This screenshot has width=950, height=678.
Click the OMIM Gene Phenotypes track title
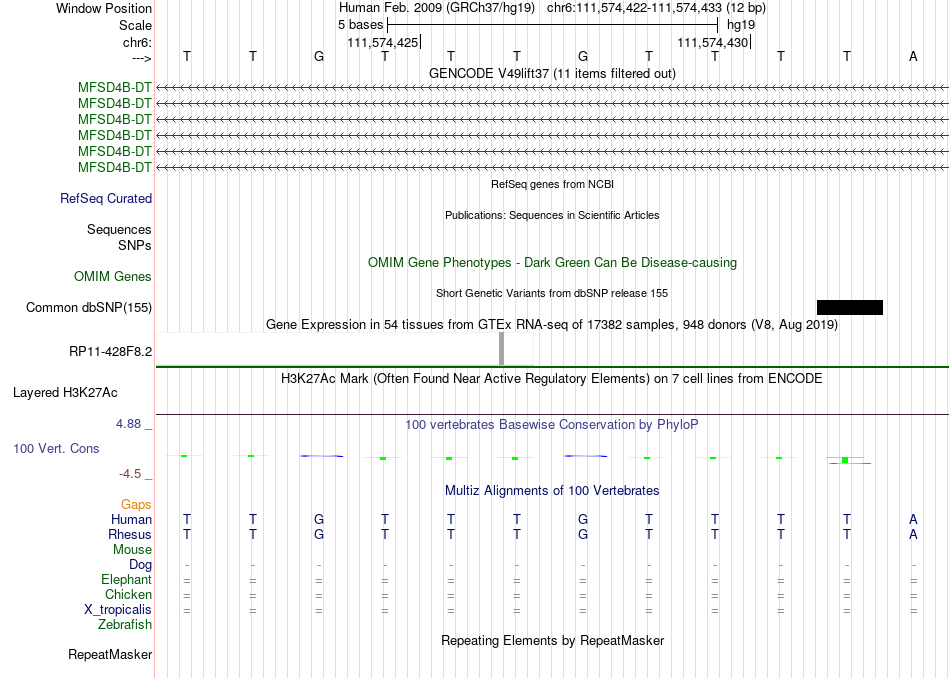(552, 262)
